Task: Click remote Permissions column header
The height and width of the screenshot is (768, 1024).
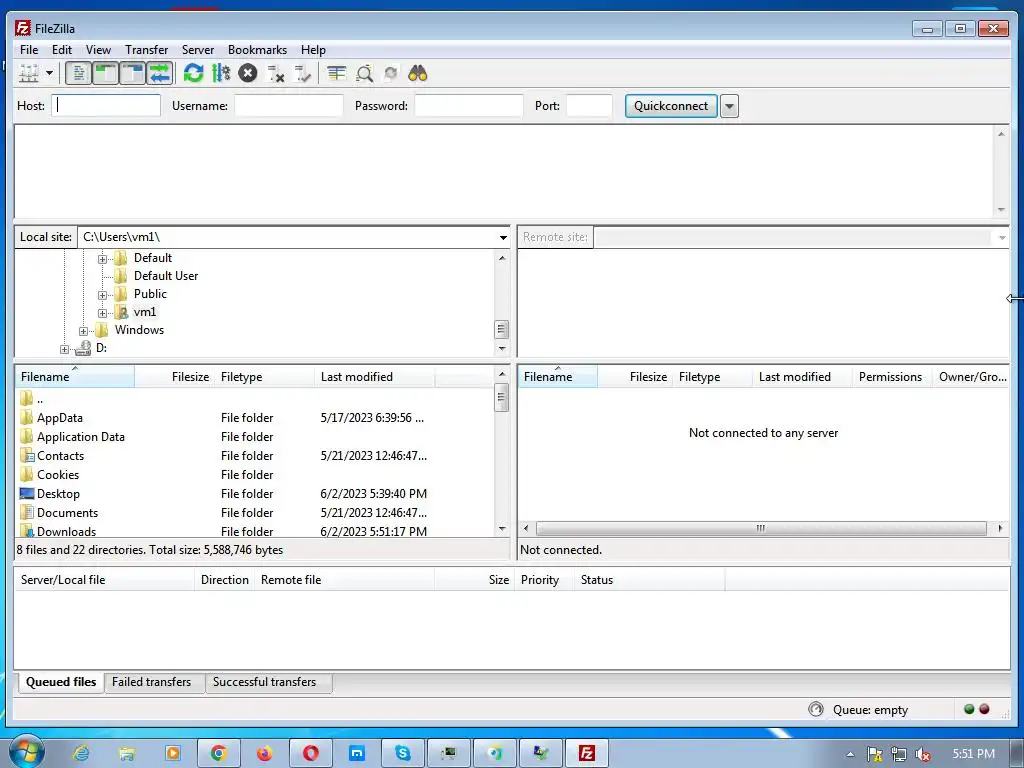Action: pyautogui.click(x=891, y=377)
